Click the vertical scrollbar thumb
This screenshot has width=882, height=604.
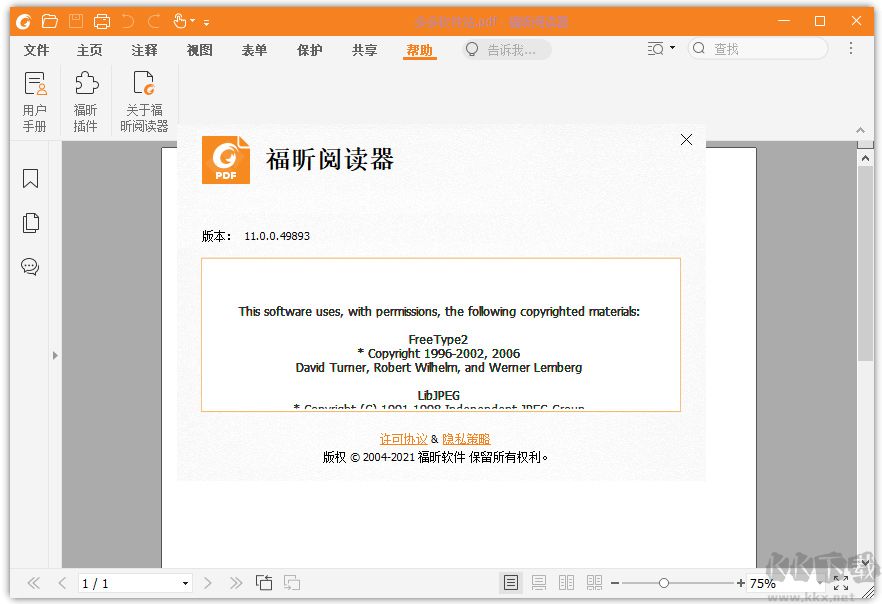pyautogui.click(x=865, y=264)
